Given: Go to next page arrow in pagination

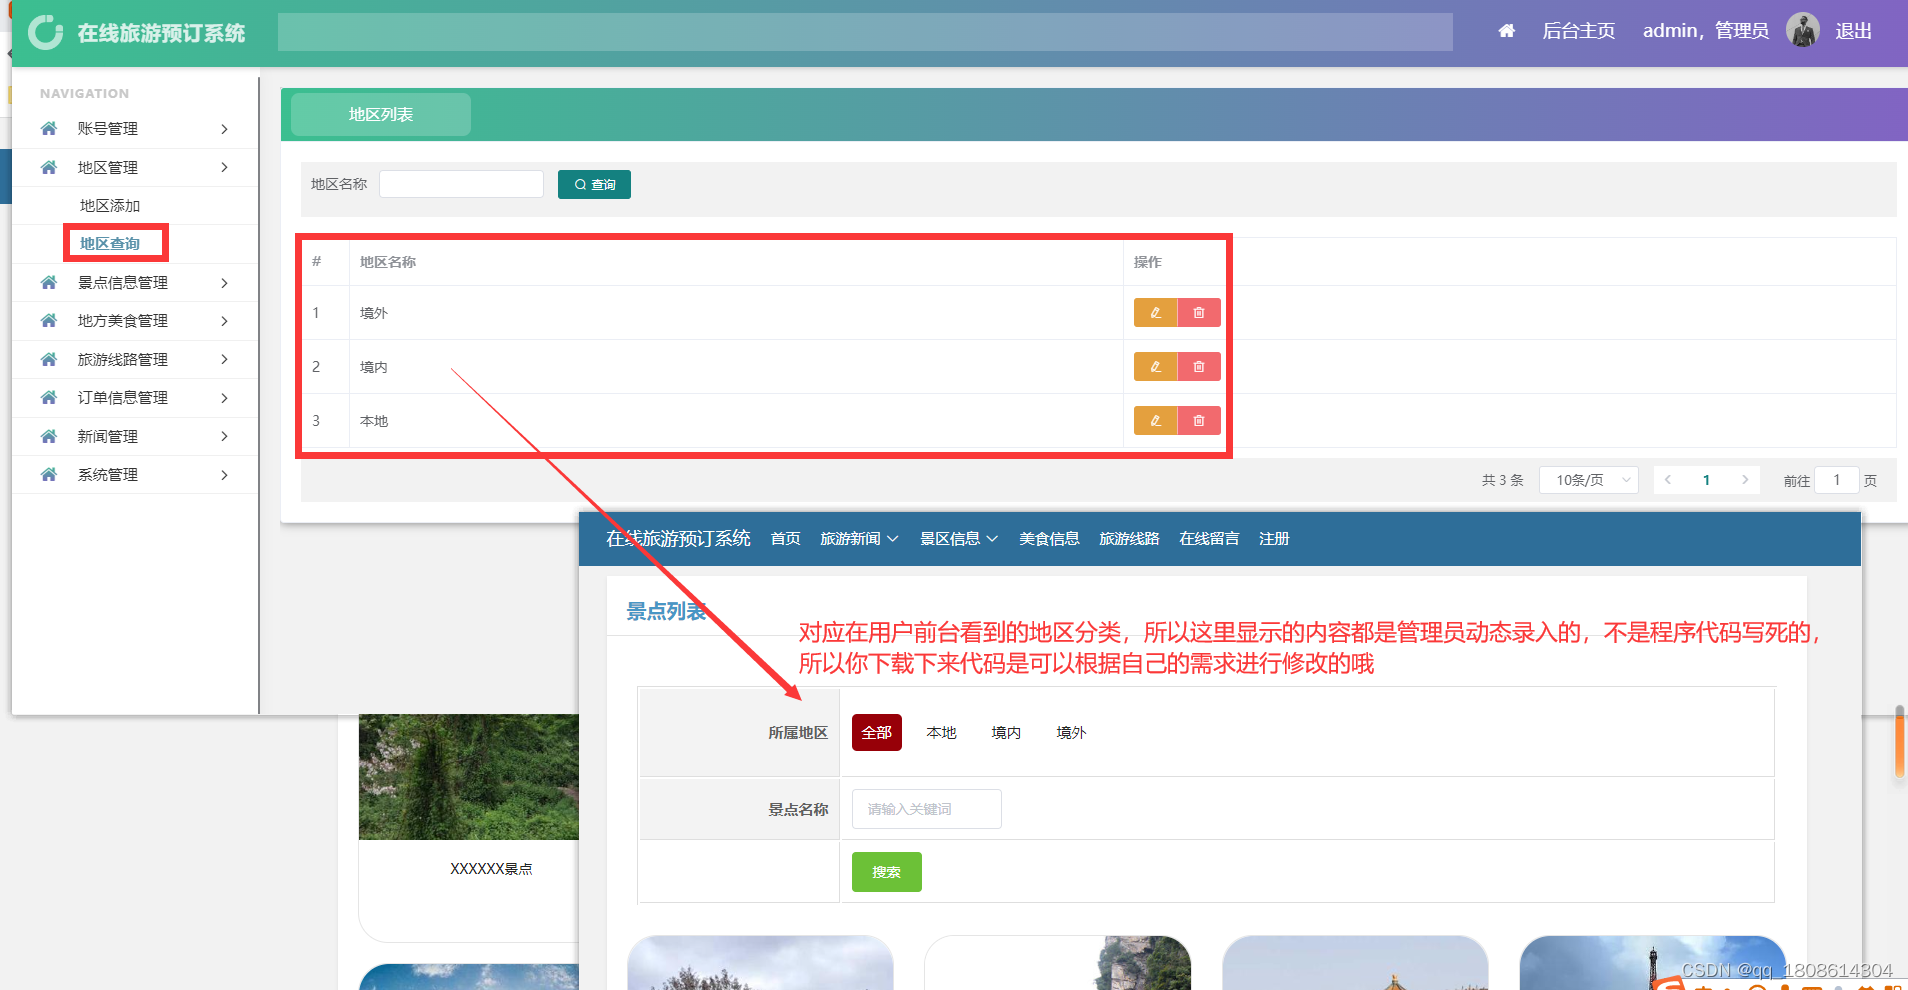Looking at the screenshot, I should click(1745, 480).
